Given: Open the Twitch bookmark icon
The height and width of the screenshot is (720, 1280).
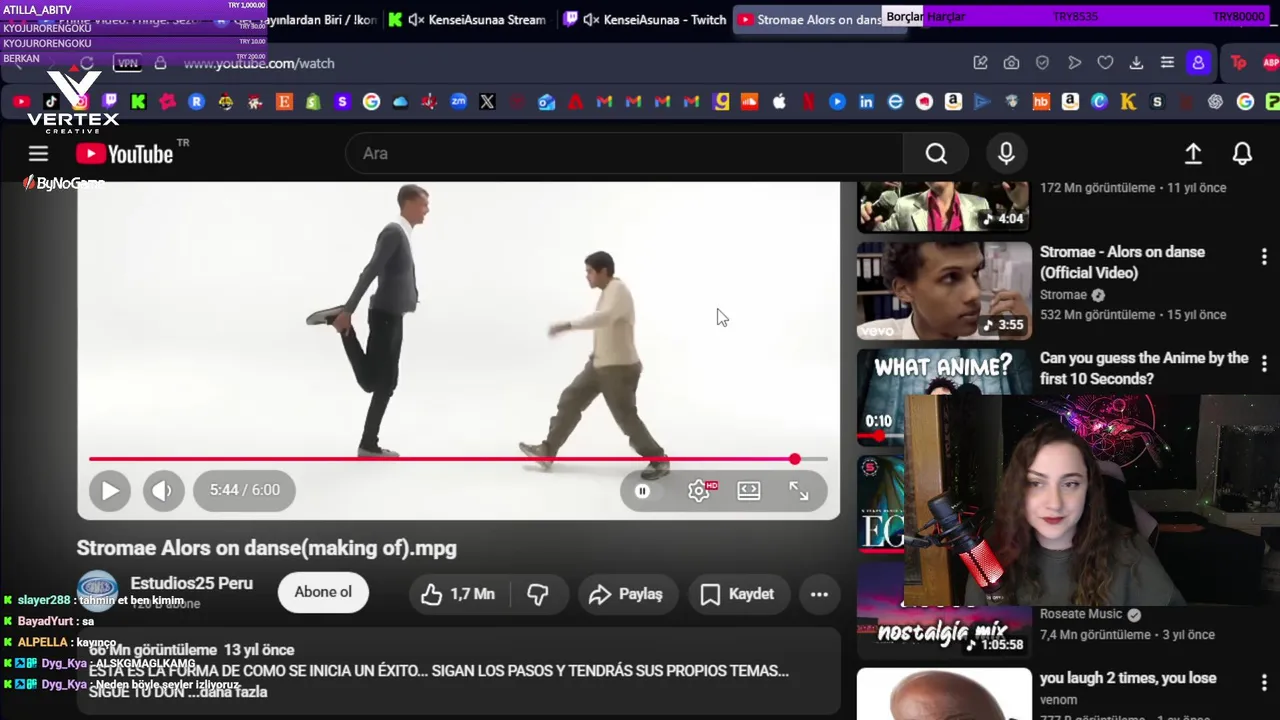Looking at the screenshot, I should [109, 101].
